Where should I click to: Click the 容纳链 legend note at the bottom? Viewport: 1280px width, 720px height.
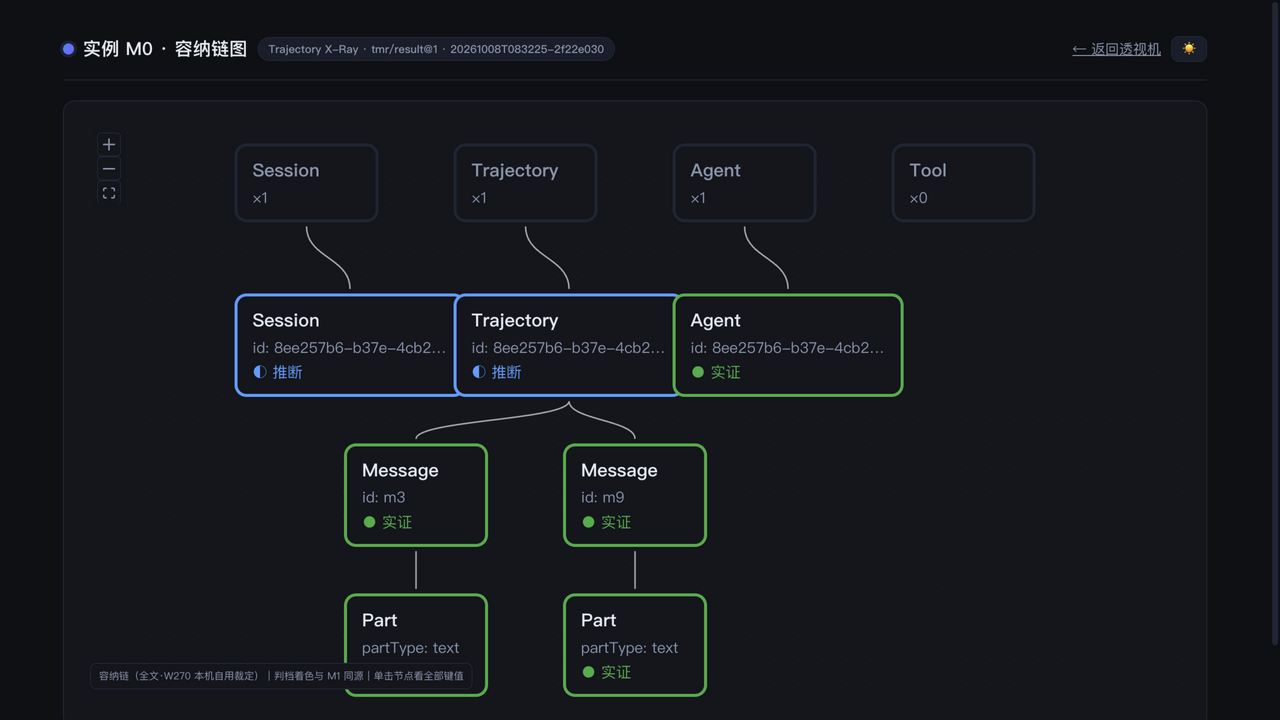click(x=281, y=676)
